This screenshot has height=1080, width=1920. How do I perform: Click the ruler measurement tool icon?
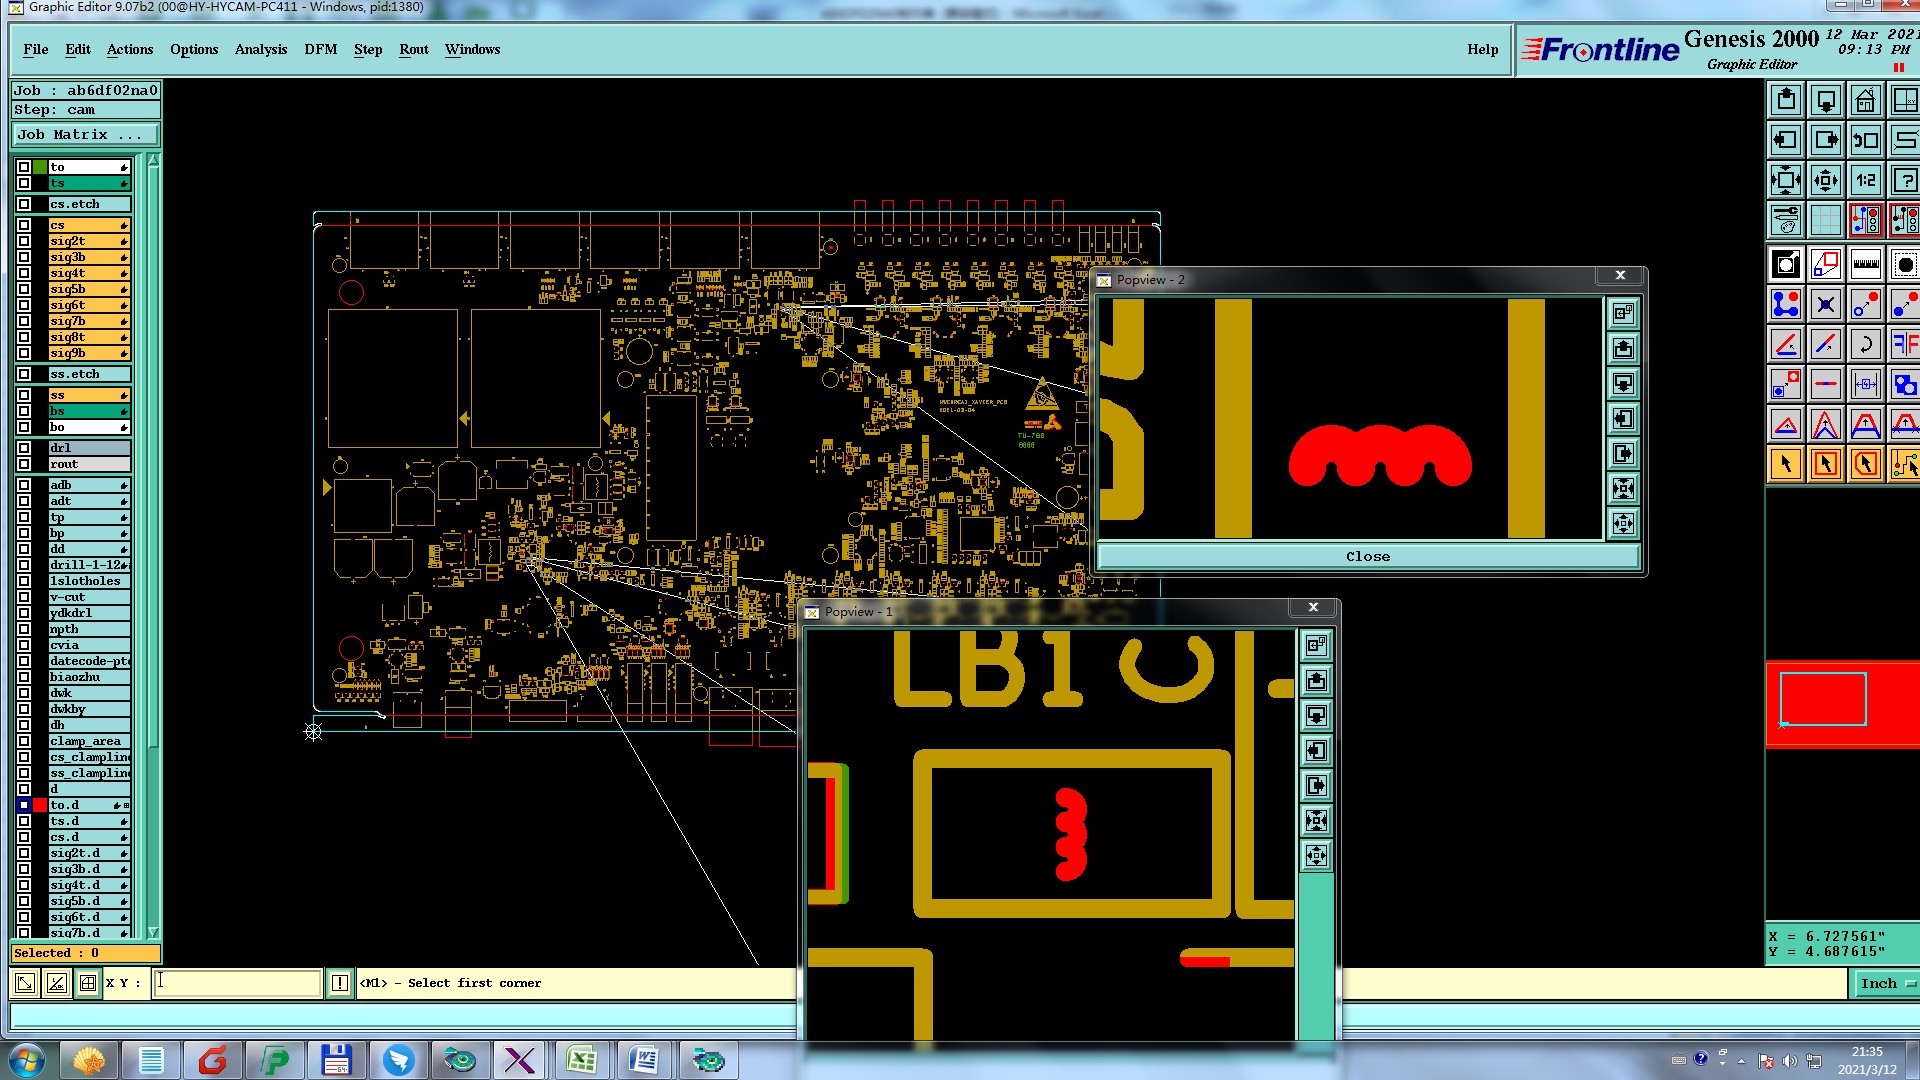pyautogui.click(x=1865, y=264)
